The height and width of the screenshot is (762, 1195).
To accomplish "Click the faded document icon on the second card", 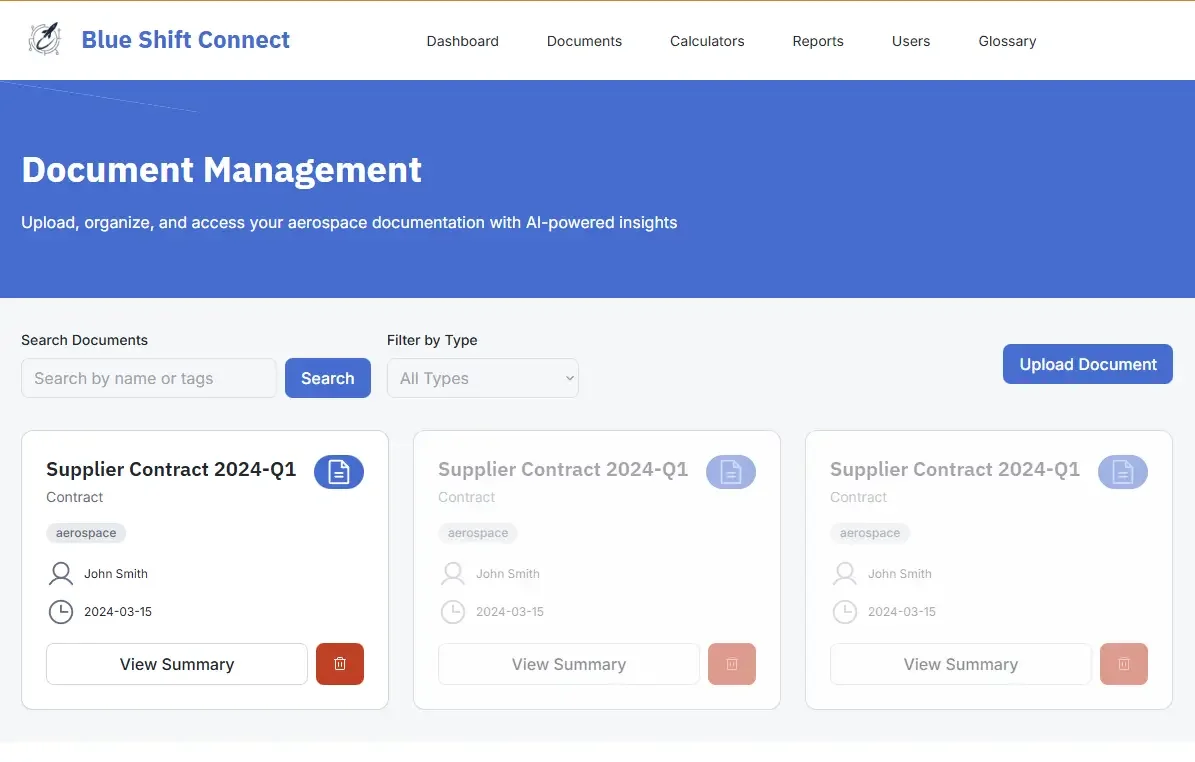I will tap(731, 471).
